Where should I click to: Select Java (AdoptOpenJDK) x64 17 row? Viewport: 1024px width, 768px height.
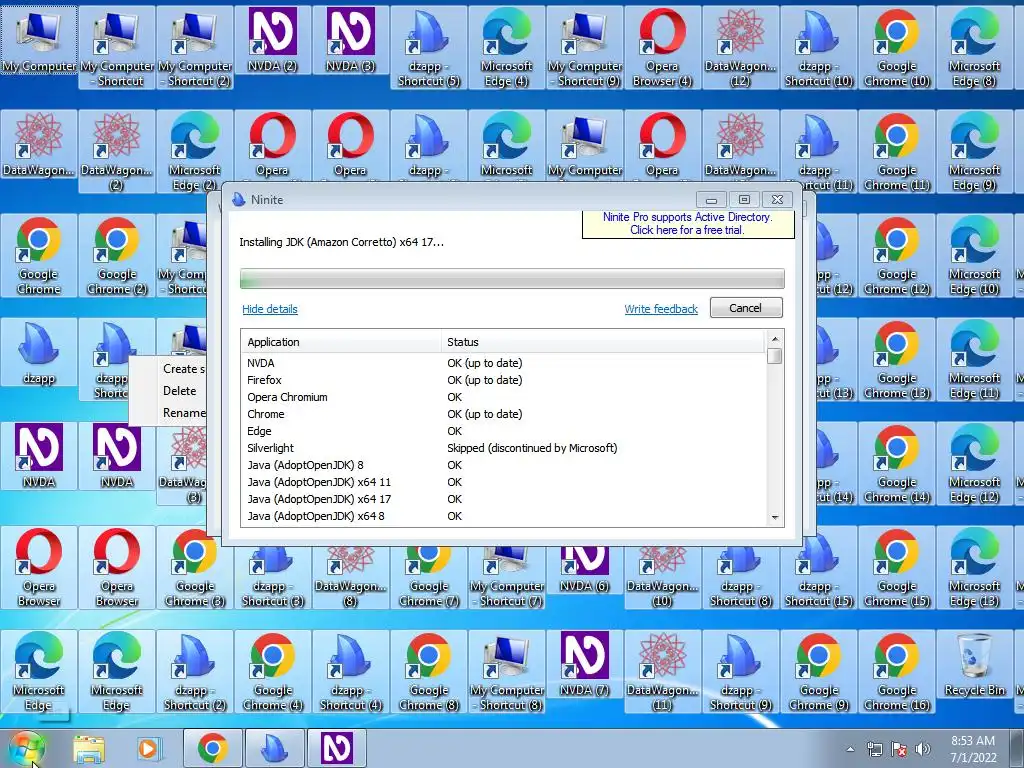[503, 499]
